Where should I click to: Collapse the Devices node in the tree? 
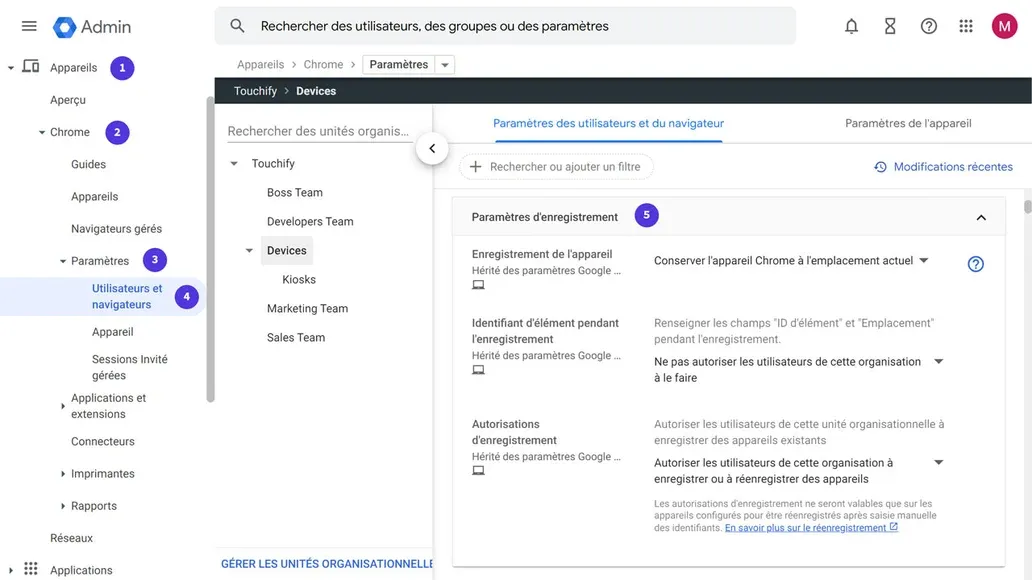coord(248,250)
